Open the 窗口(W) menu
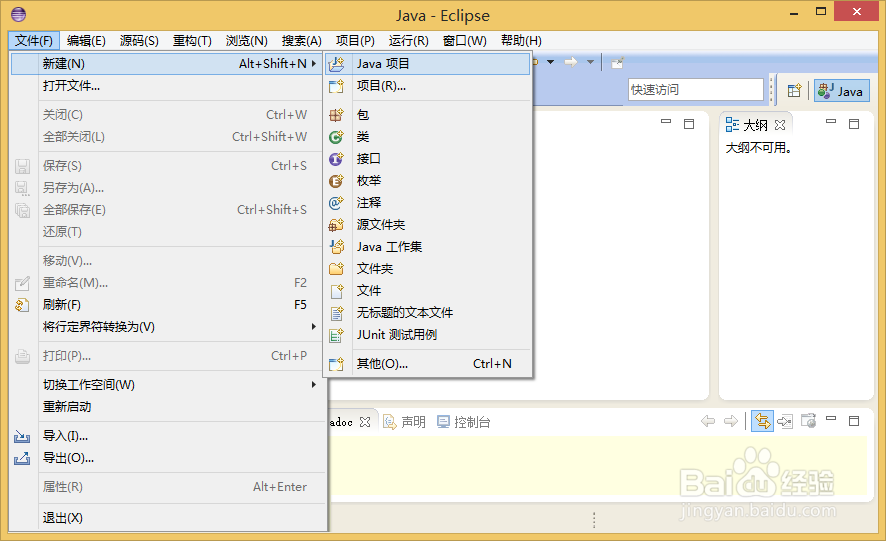Screen dimensions: 886x541 pyautogui.click(x=464, y=41)
